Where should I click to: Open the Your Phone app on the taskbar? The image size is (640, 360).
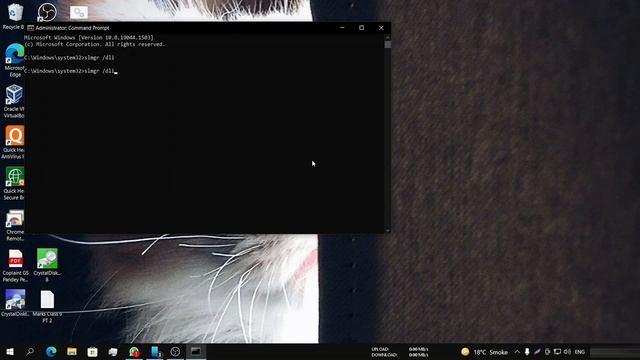click(155, 351)
